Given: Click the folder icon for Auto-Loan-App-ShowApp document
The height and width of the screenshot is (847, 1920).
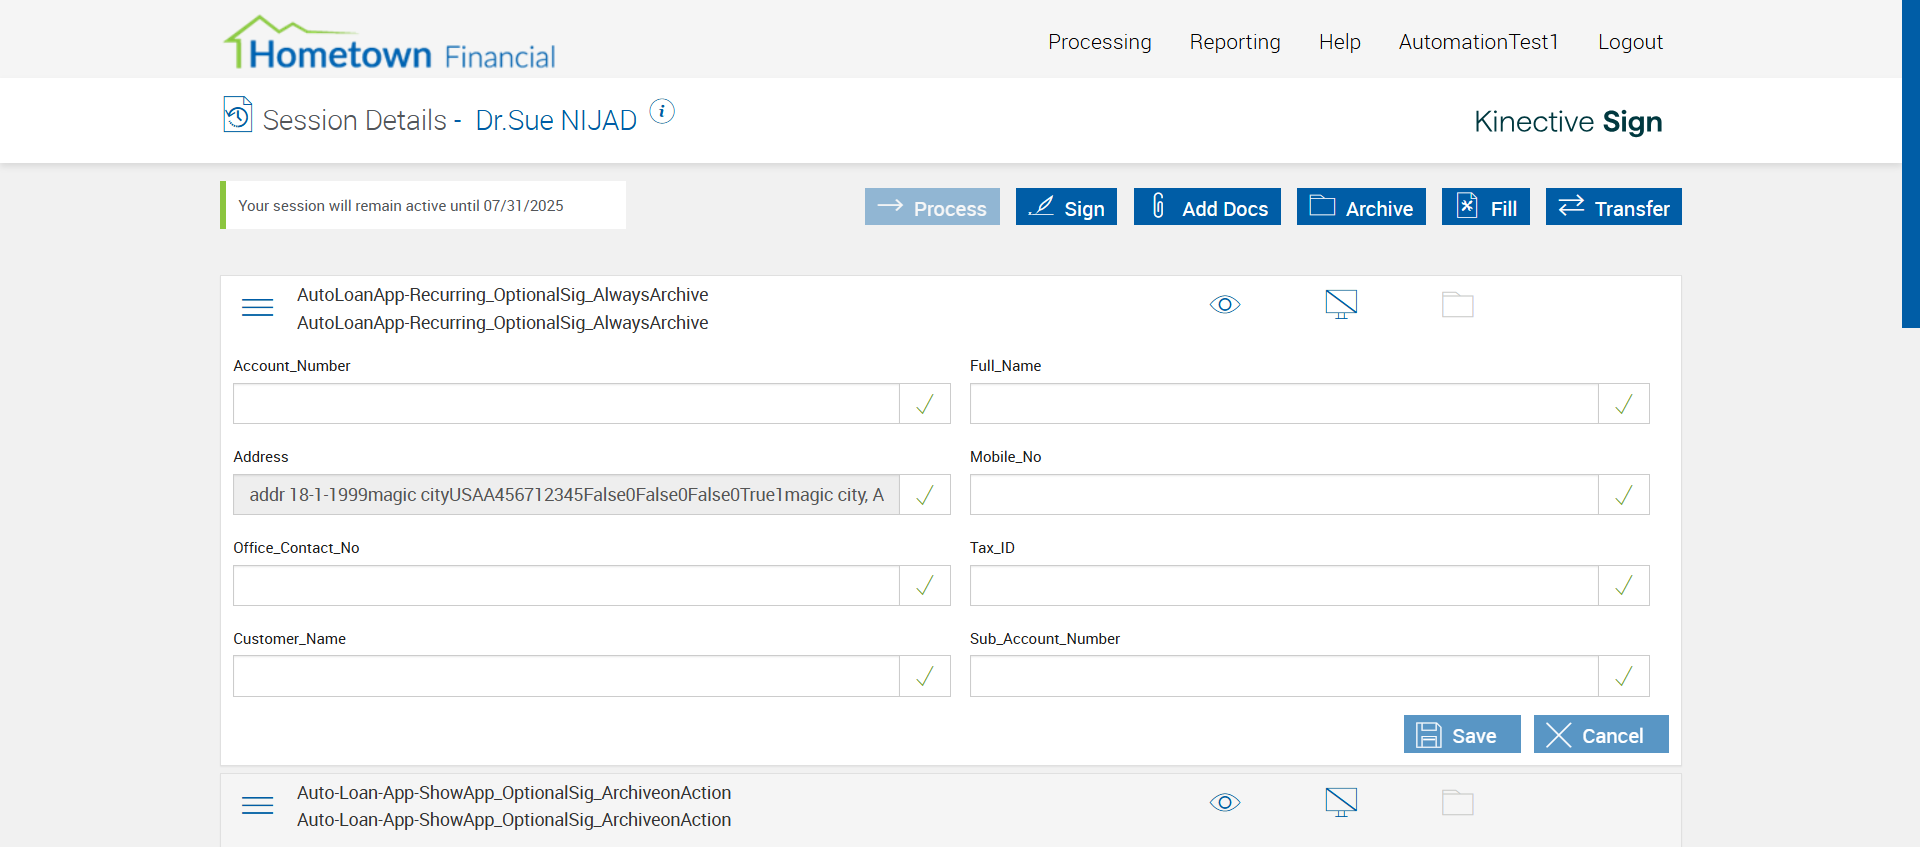Looking at the screenshot, I should 1457,803.
